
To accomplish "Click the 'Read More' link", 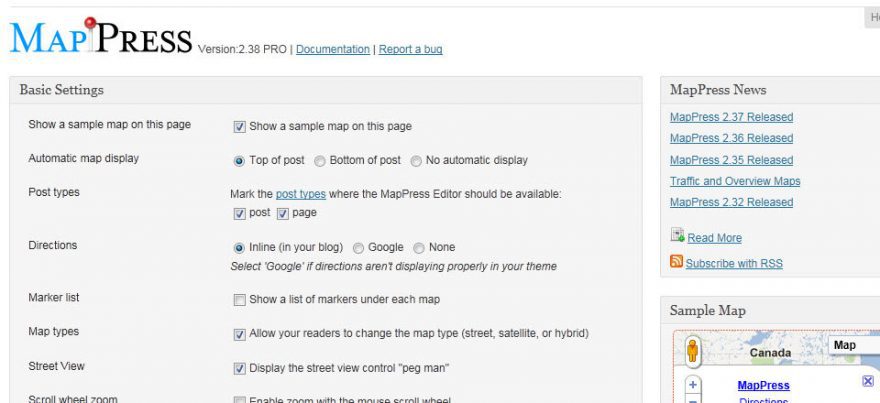I will point(714,238).
